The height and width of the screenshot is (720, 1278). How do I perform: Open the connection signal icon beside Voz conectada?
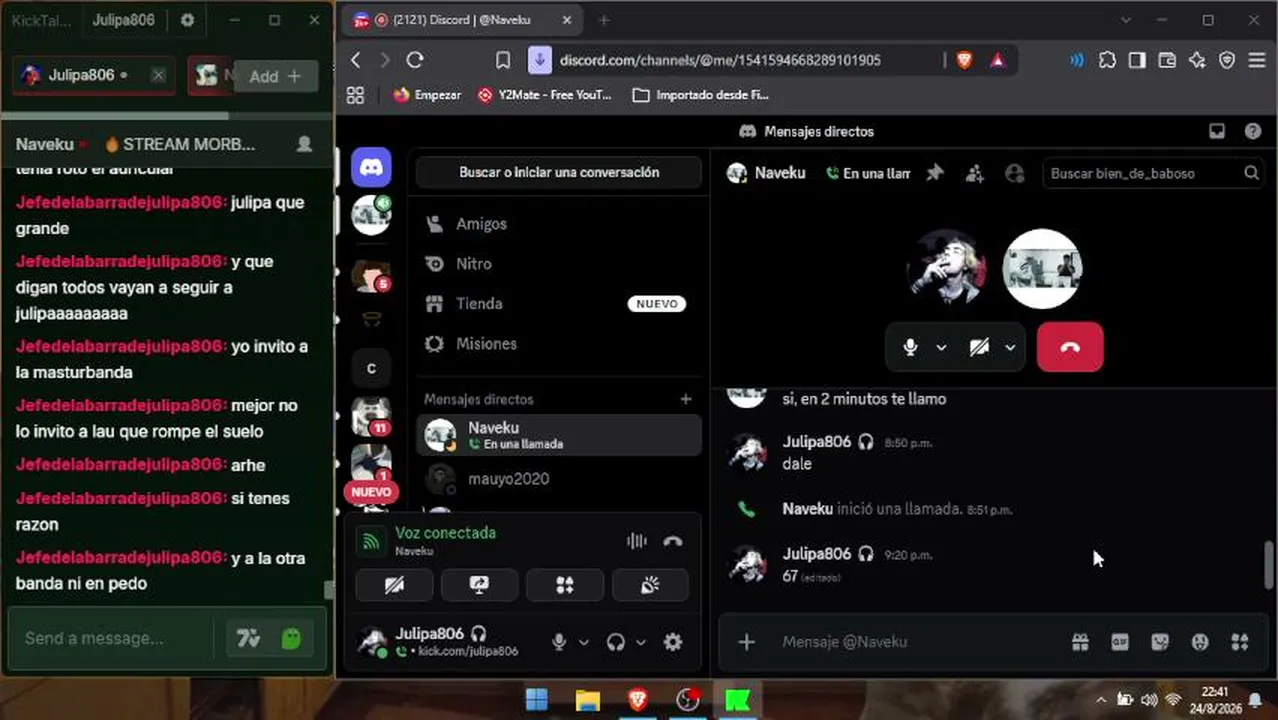[x=372, y=542]
